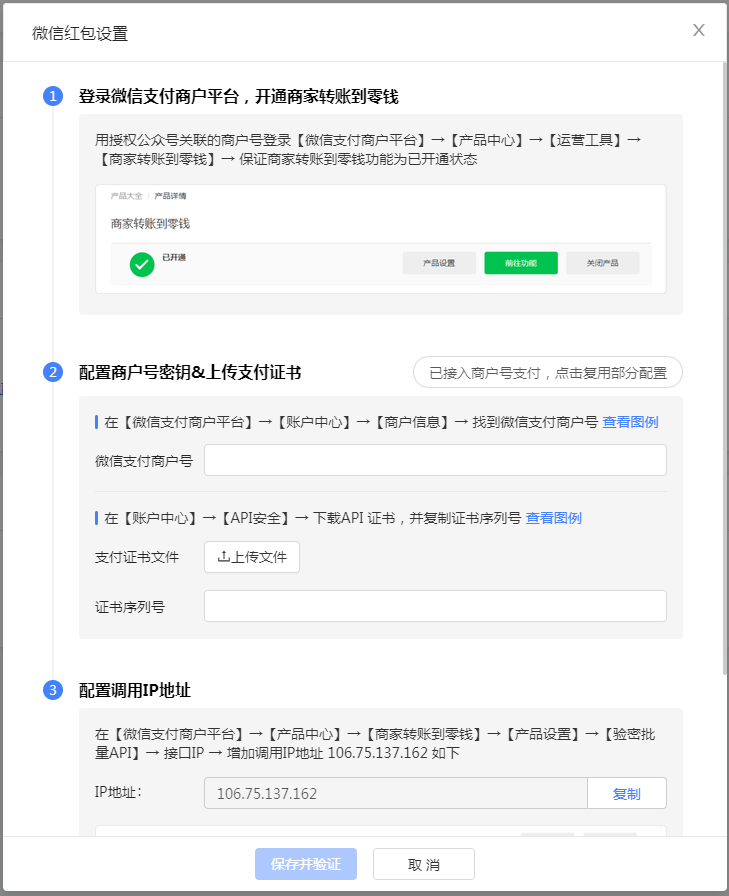Close the 微信红包设置 dialog
729x896 pixels.
(x=698, y=30)
